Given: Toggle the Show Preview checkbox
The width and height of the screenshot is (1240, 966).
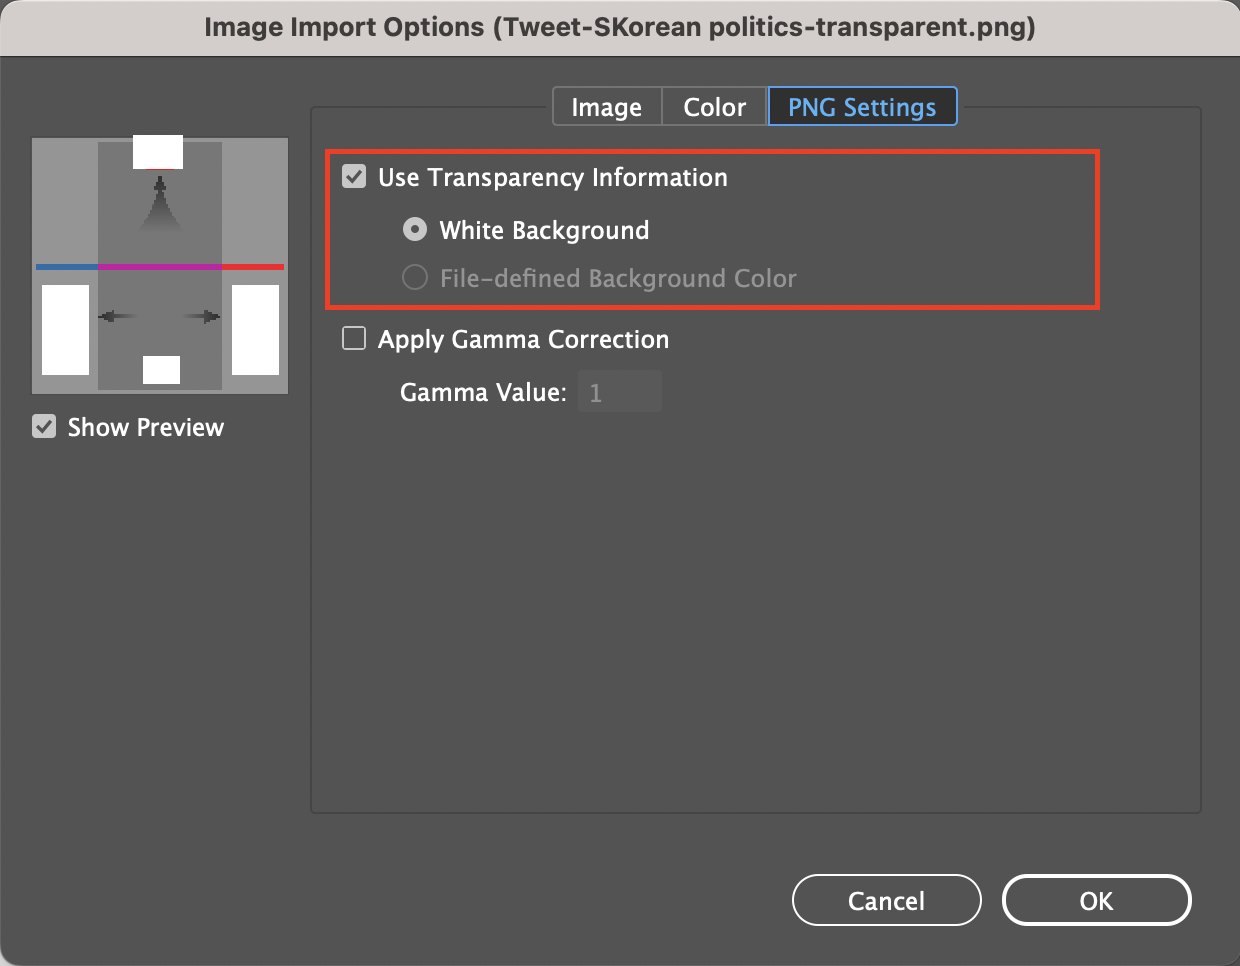Looking at the screenshot, I should coord(43,427).
